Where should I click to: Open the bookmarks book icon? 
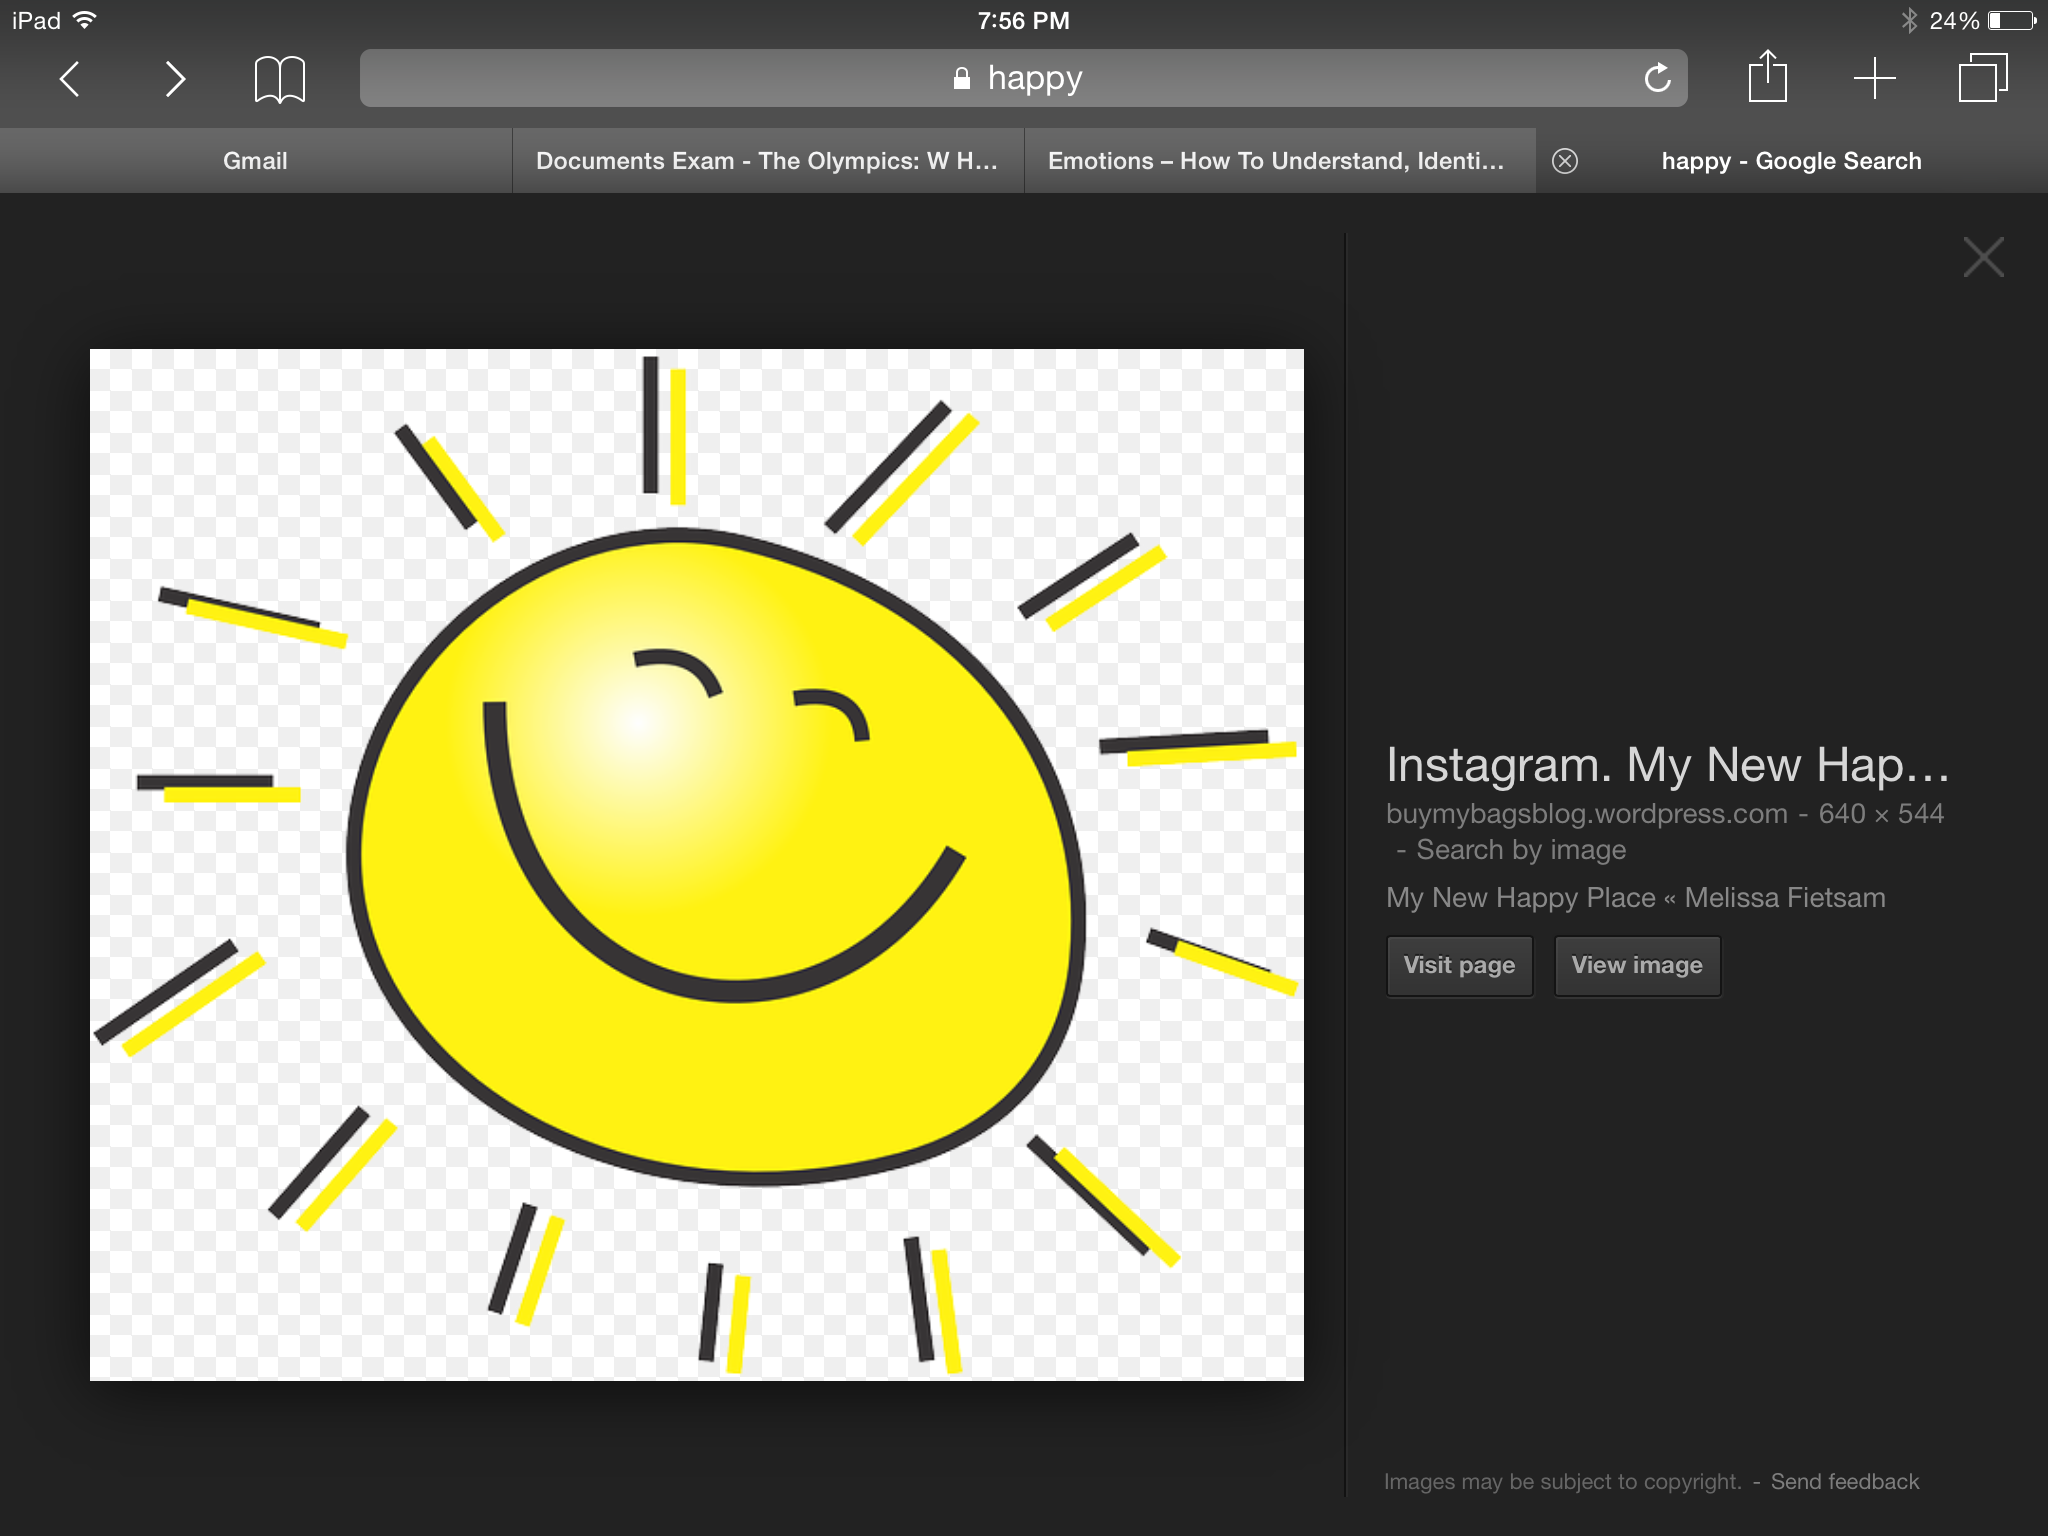tap(279, 79)
